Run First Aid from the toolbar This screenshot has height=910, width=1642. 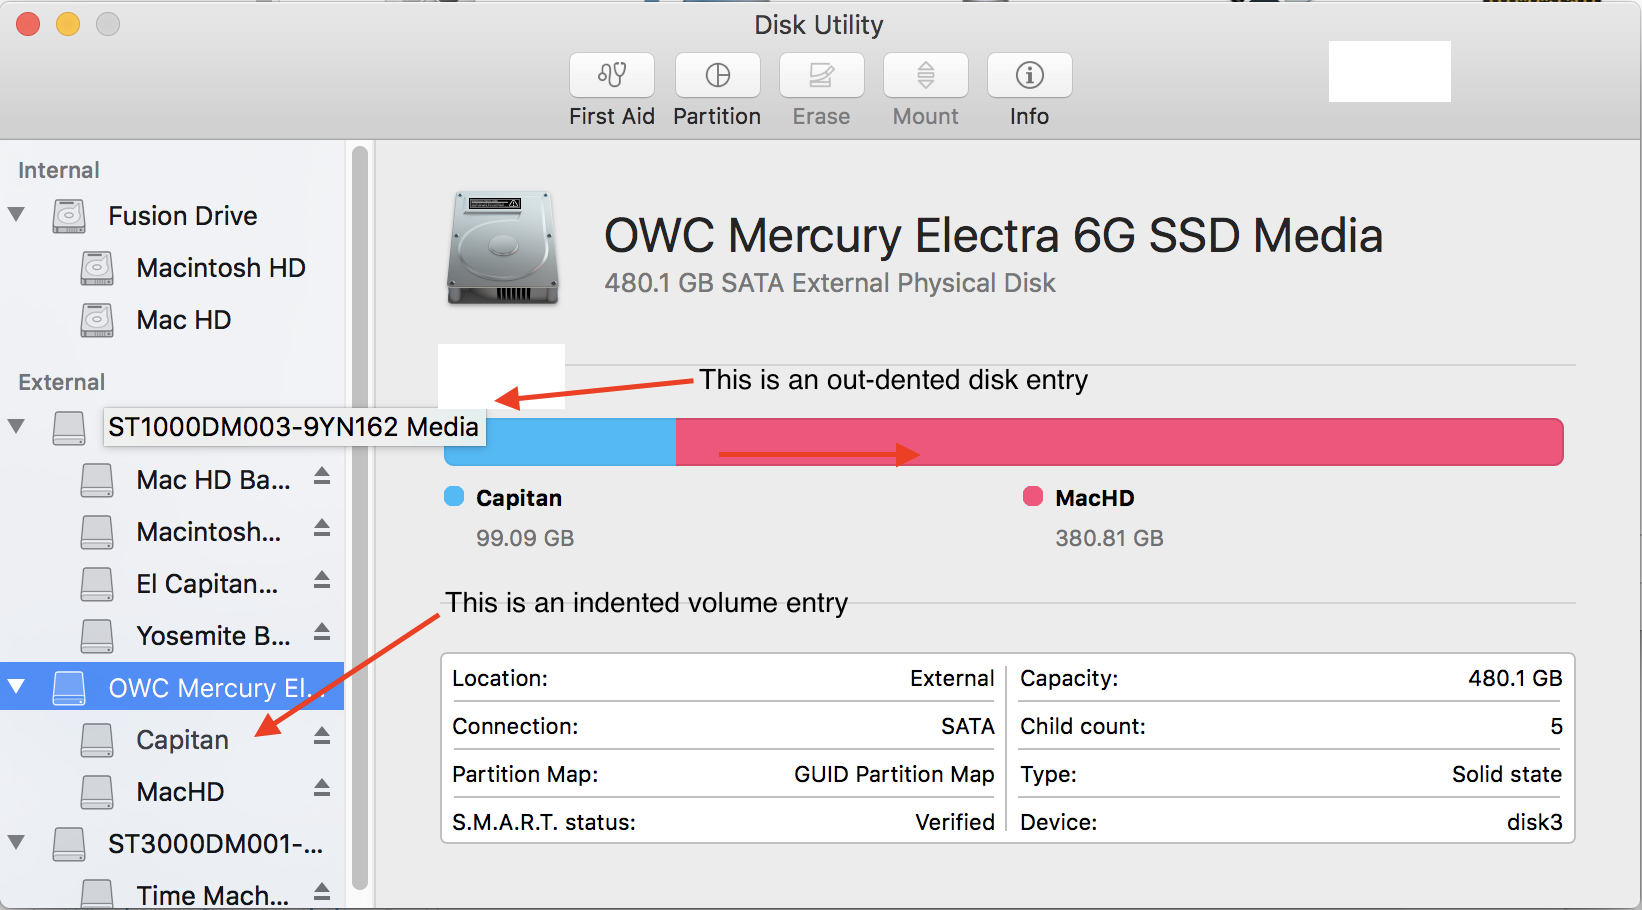pos(611,76)
